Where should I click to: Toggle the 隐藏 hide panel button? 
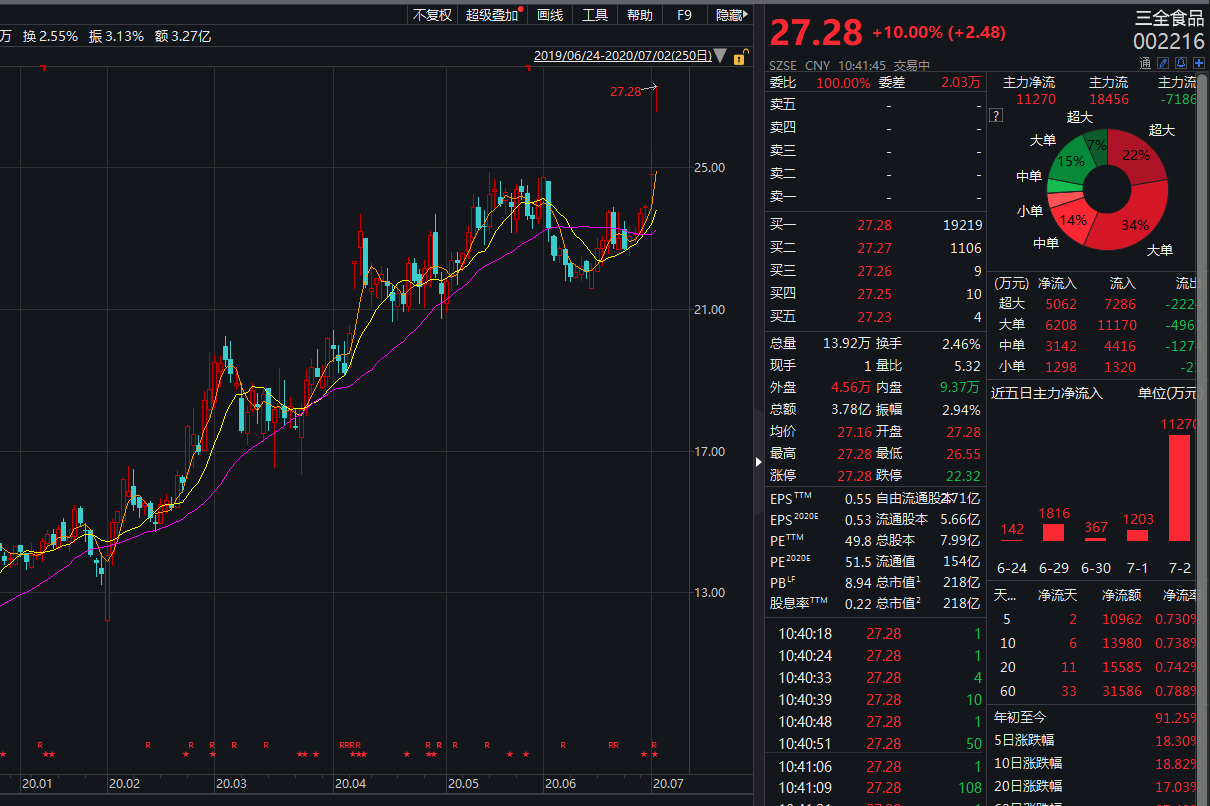731,15
